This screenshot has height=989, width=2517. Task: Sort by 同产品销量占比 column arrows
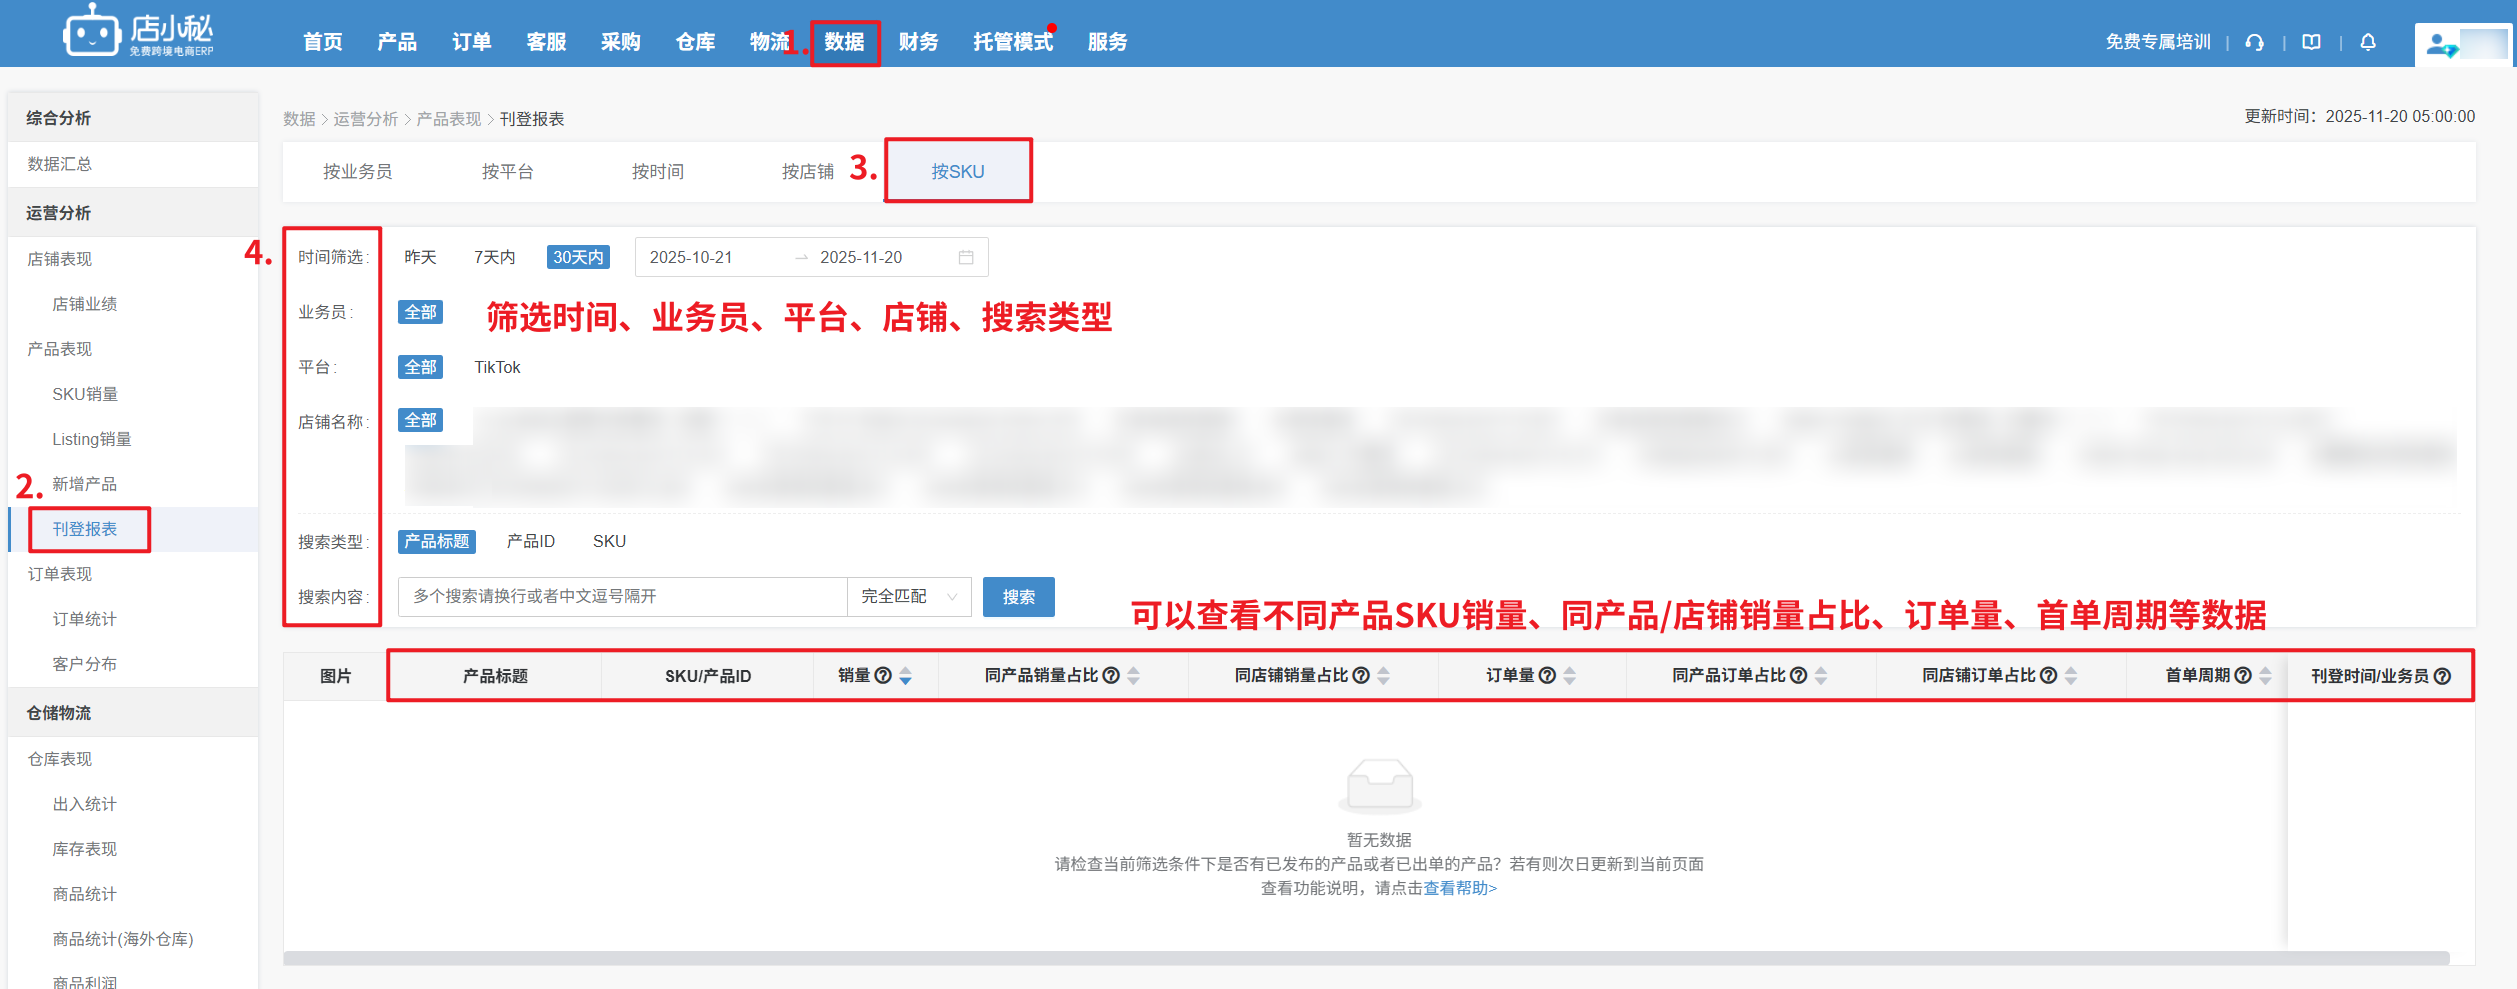(x=1134, y=676)
